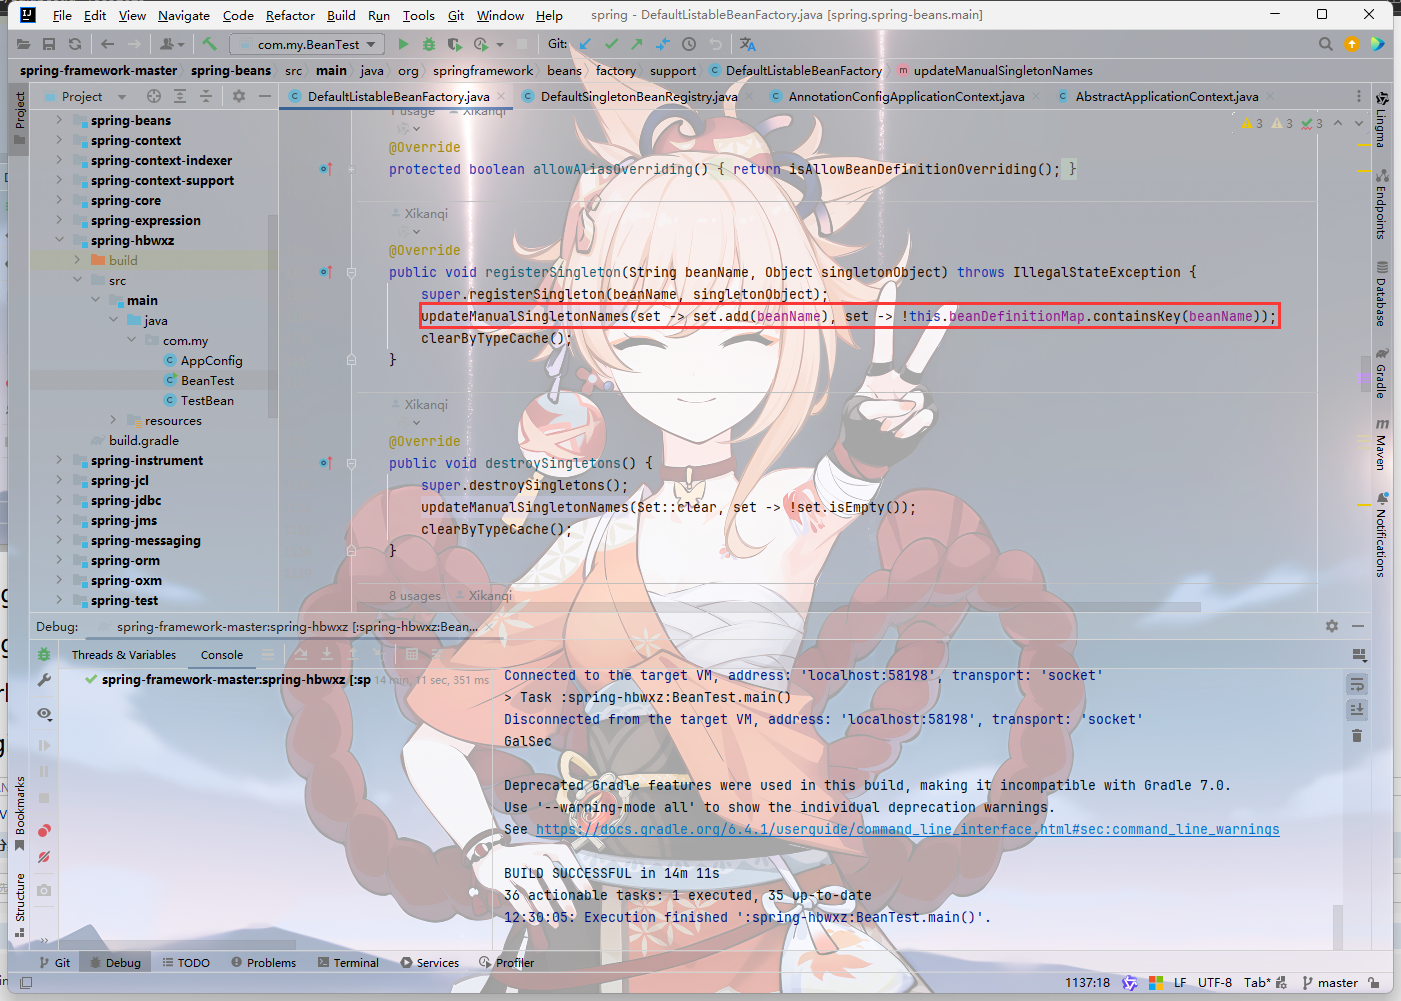Screen dimensions: 1401x1001
Task: Toggle scroll-to-end in the console output
Action: (1357, 710)
